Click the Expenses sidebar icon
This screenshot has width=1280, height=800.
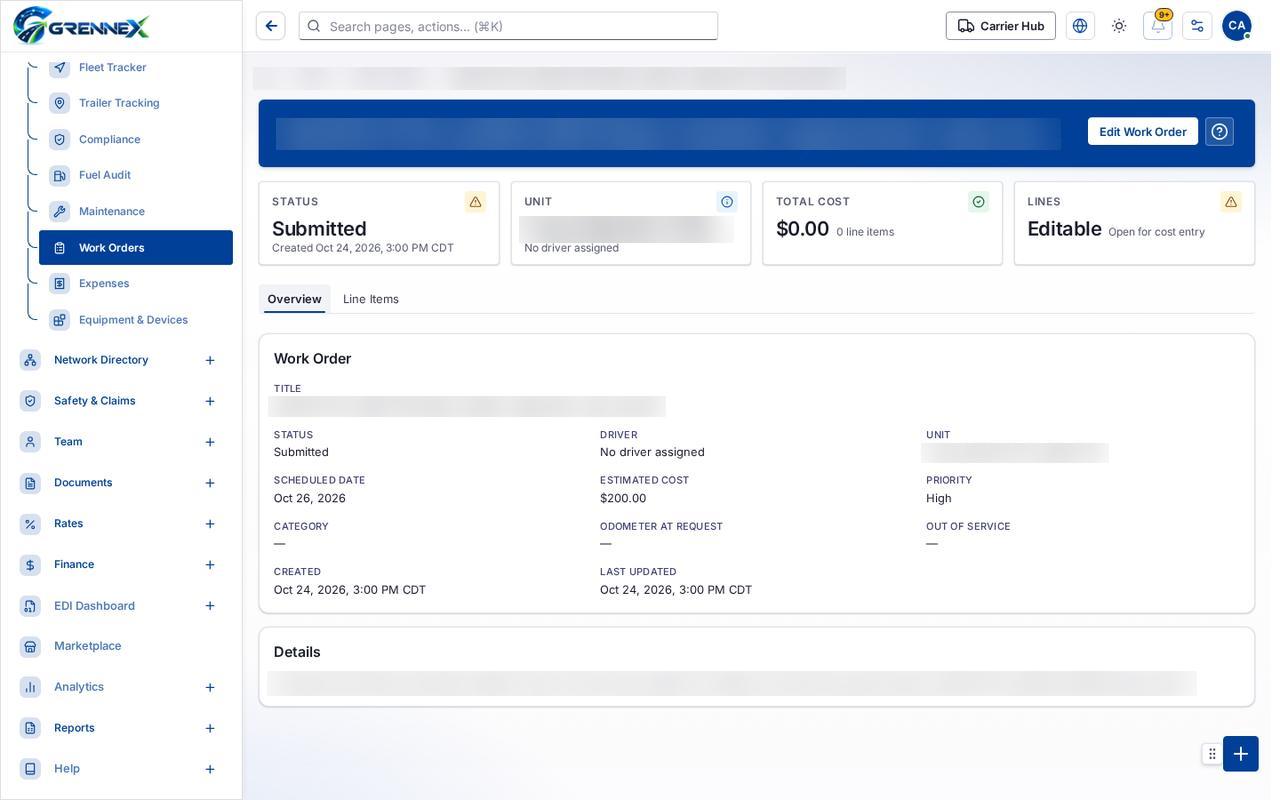(60, 283)
